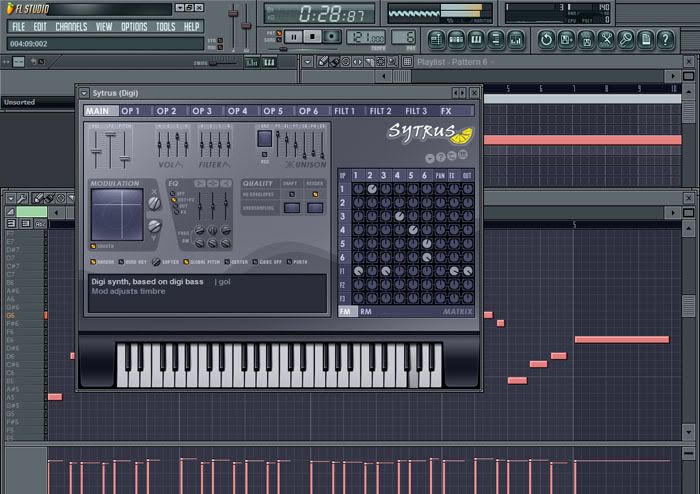700x494 pixels.
Task: Open the project info document icon
Action: point(646,40)
